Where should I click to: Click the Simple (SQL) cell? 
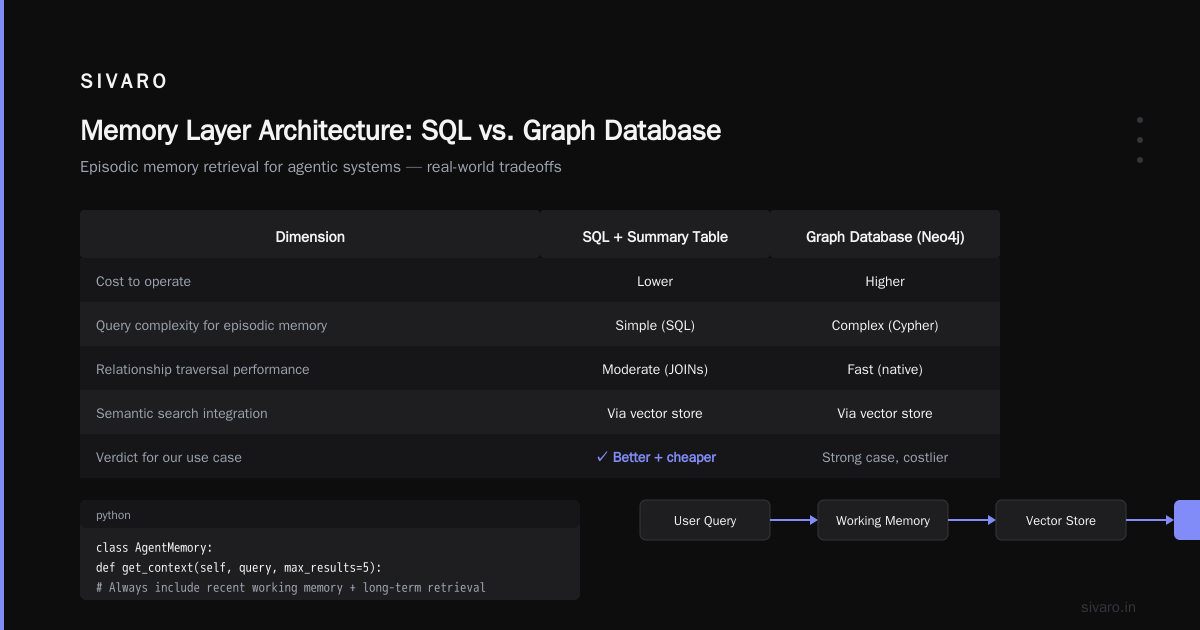pos(655,325)
